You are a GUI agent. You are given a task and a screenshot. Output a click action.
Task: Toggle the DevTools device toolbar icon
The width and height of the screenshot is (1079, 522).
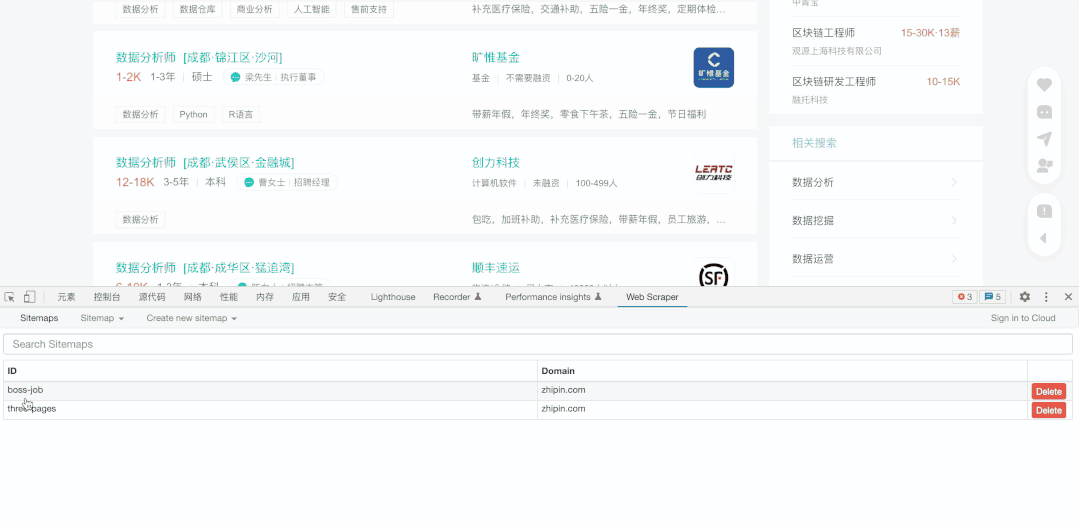(x=30, y=297)
